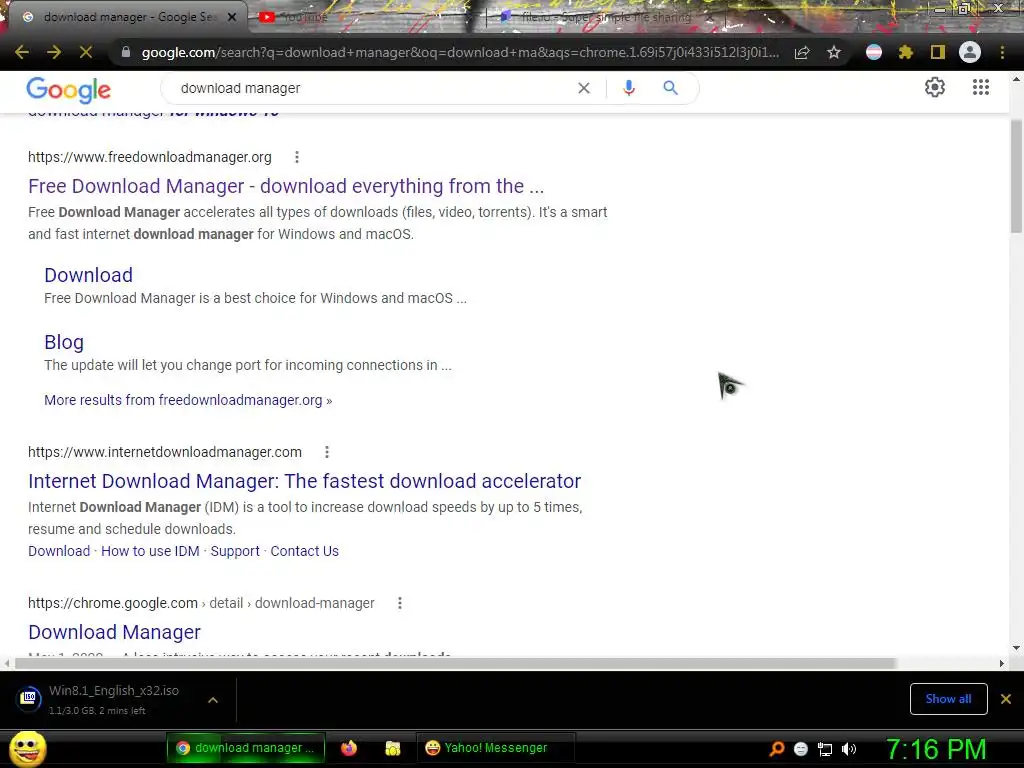Open the Extensions puzzle menu
The height and width of the screenshot is (768, 1024).
click(x=906, y=52)
